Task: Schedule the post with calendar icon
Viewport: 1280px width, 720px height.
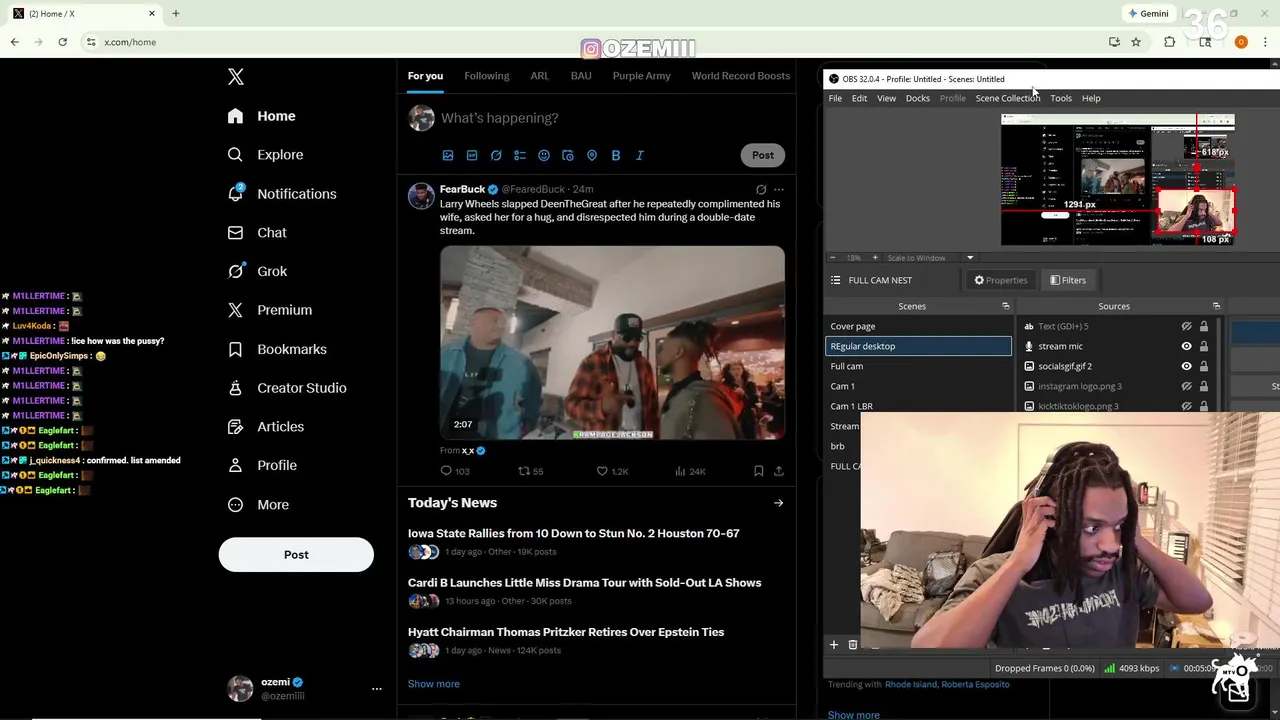Action: (x=568, y=155)
